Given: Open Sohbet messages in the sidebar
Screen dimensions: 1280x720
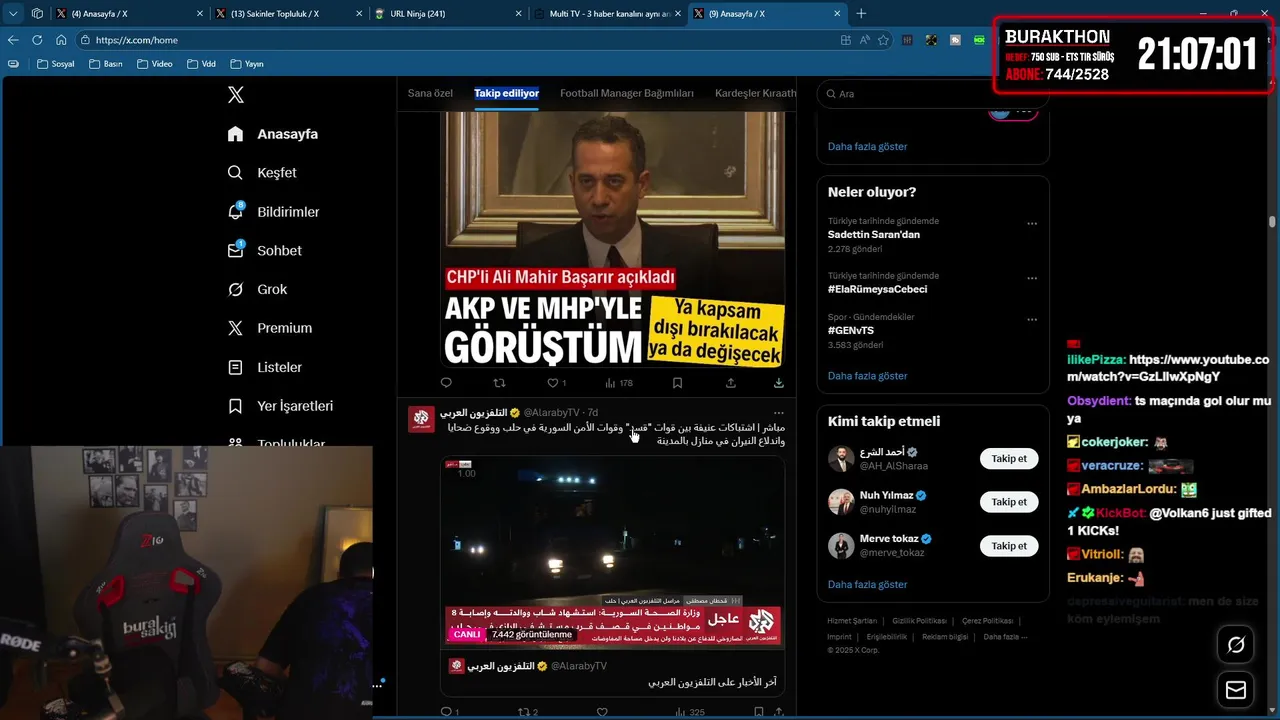Looking at the screenshot, I should coord(265,251).
